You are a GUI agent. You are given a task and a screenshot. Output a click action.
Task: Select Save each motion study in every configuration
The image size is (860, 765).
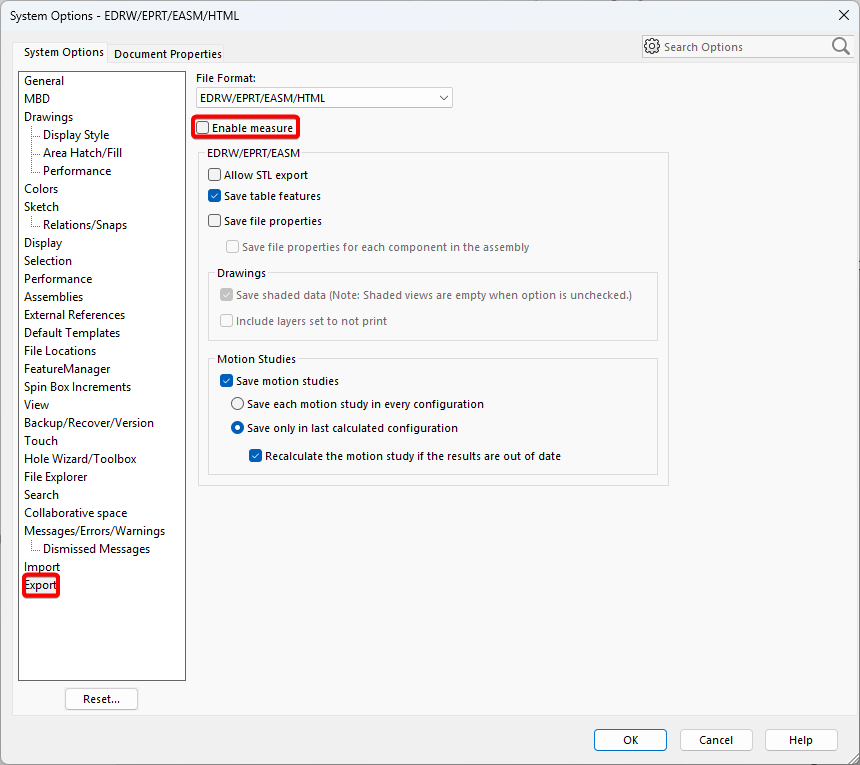tap(237, 404)
